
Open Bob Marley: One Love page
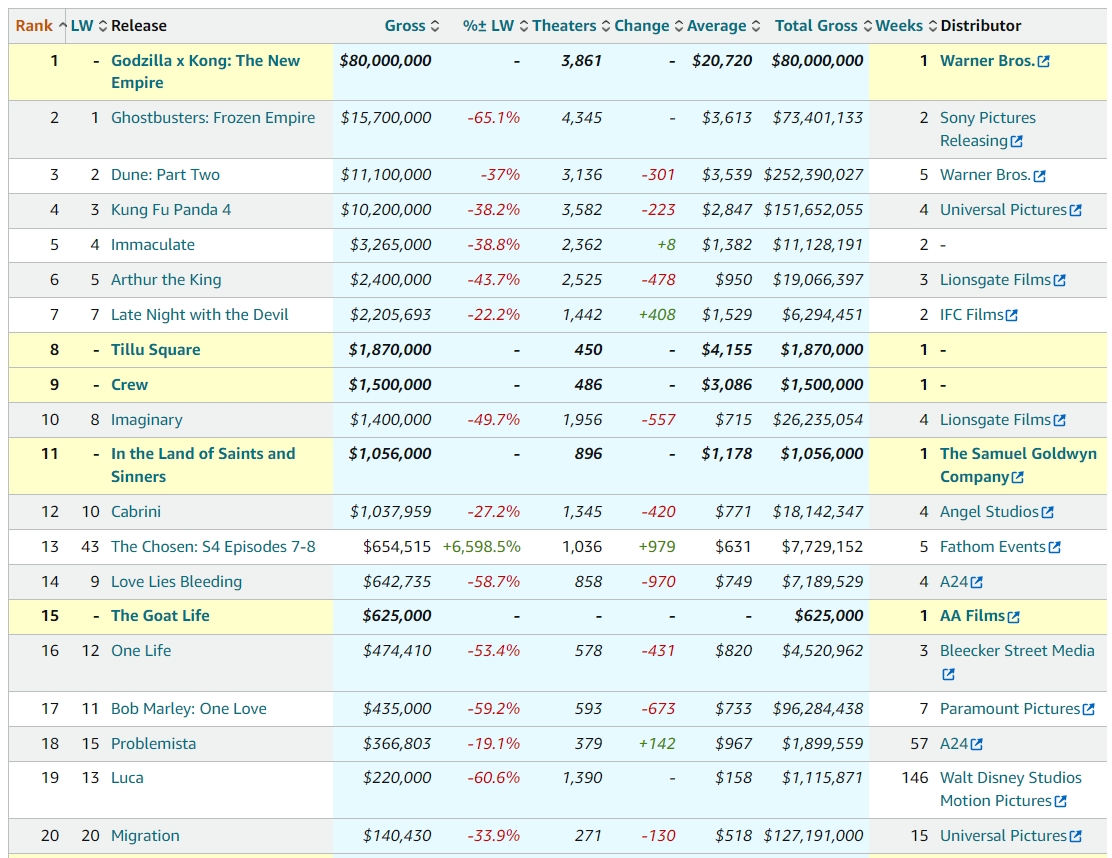pos(189,708)
